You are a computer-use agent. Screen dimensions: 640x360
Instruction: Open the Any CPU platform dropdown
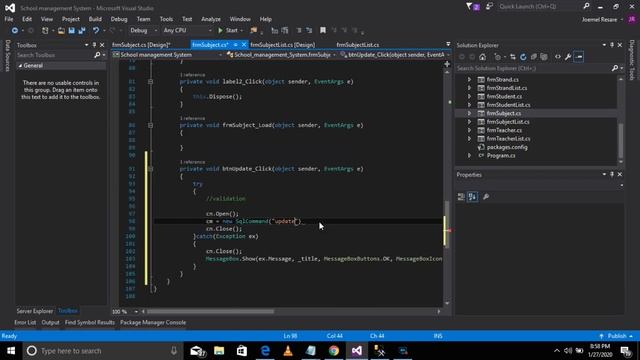point(187,30)
